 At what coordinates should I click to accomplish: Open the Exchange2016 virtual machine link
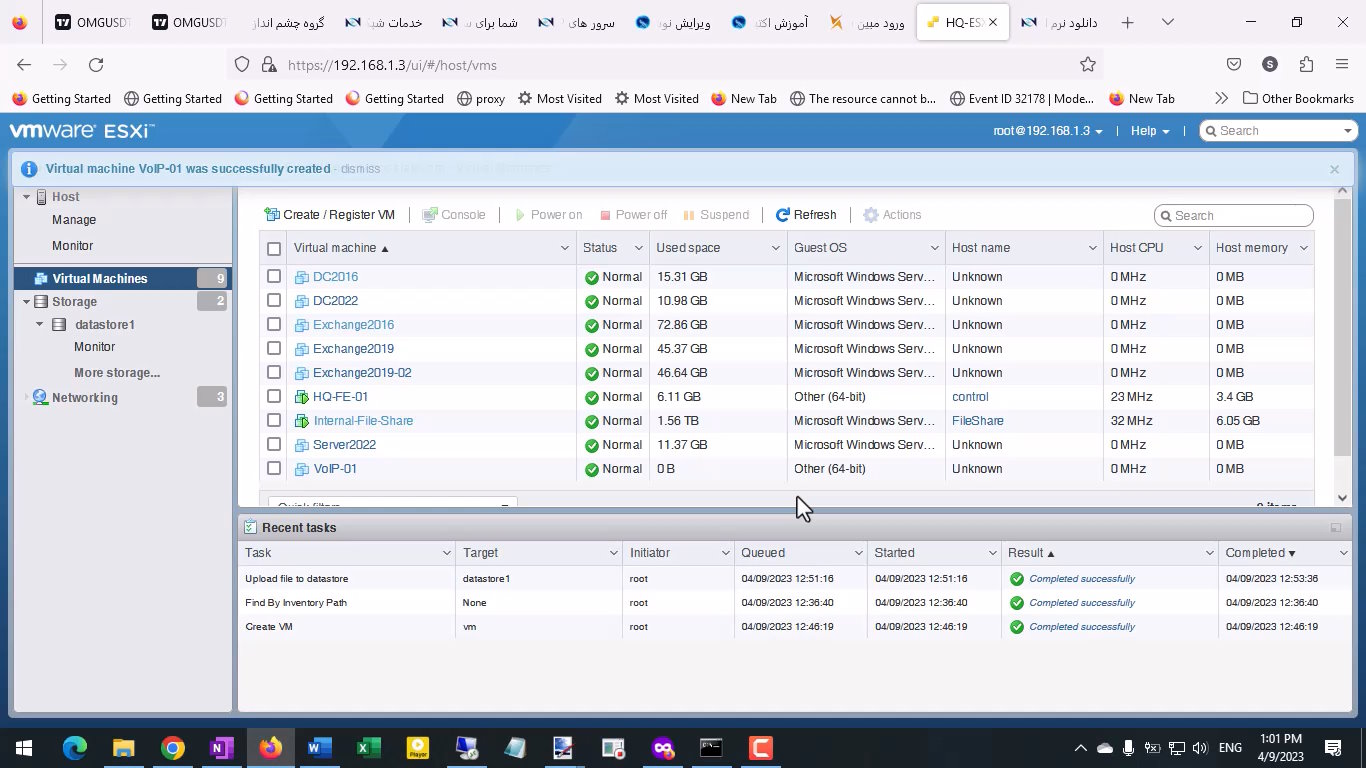tap(353, 325)
